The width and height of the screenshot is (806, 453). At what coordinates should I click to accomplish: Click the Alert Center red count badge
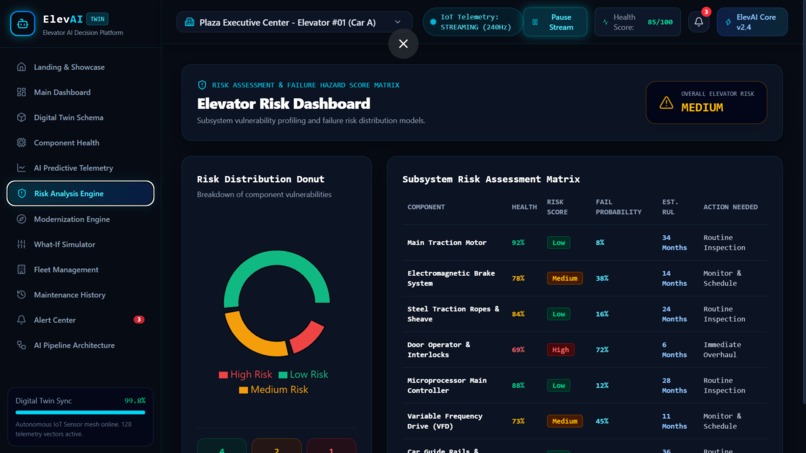coord(139,320)
